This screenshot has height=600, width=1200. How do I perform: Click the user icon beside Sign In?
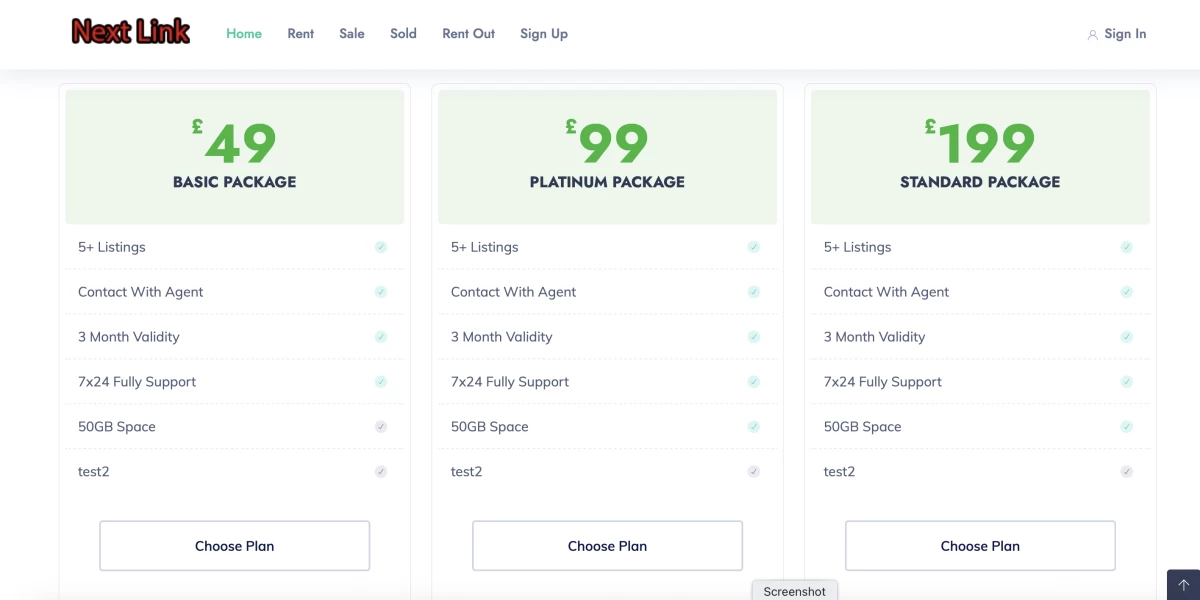pyautogui.click(x=1092, y=35)
